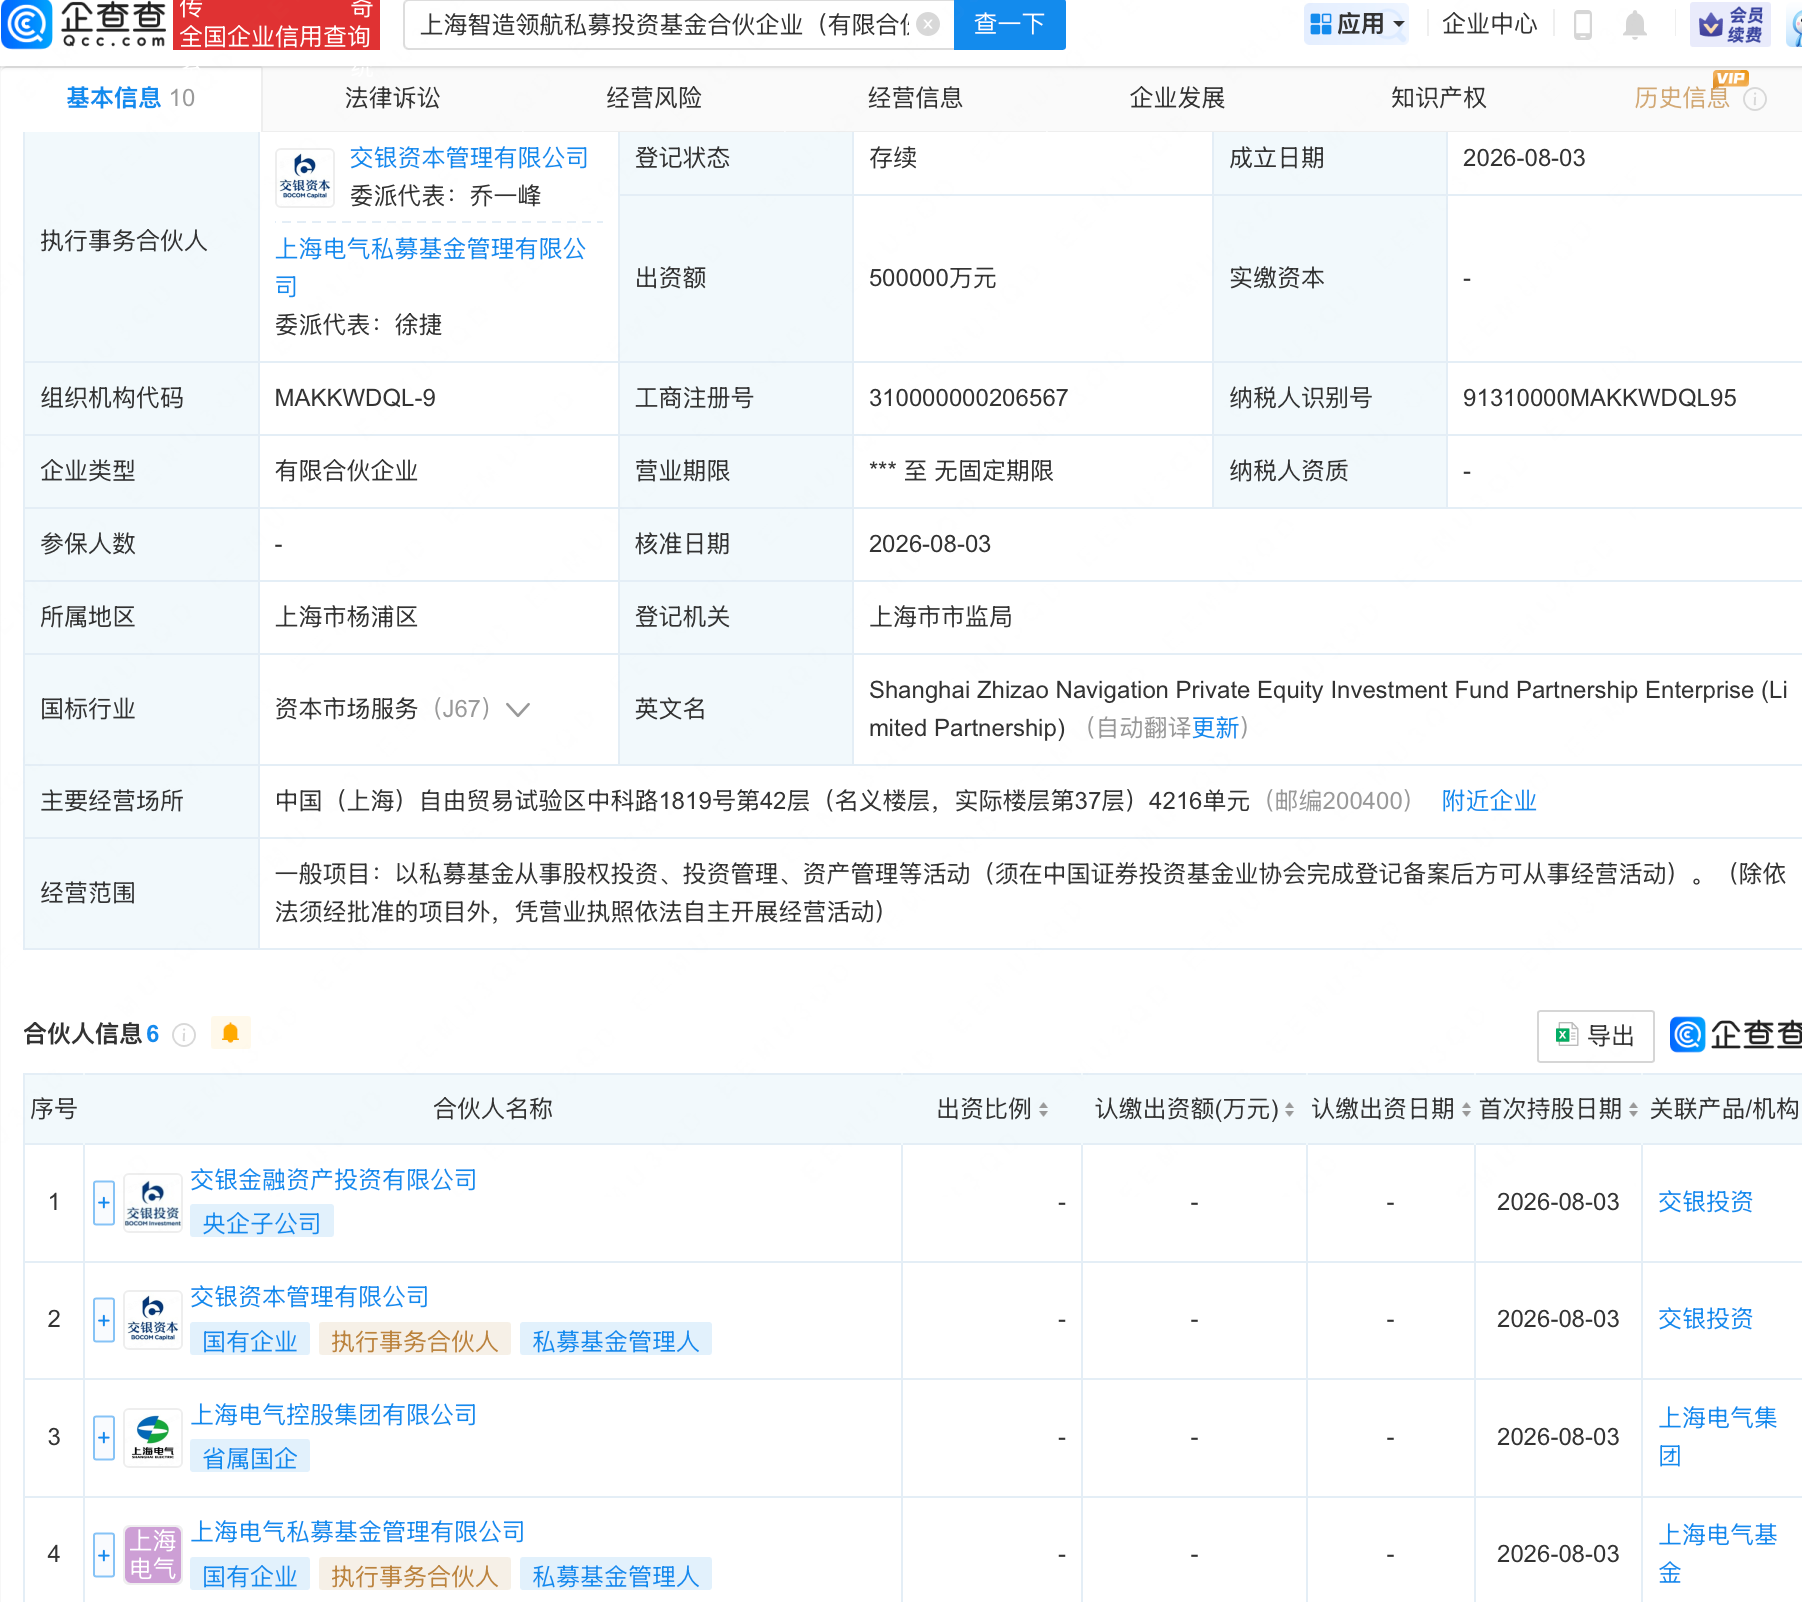Open 交银资本管理有限公司 link in 执行事务合伙人
Screen dimensions: 1802x1602
pos(469,158)
